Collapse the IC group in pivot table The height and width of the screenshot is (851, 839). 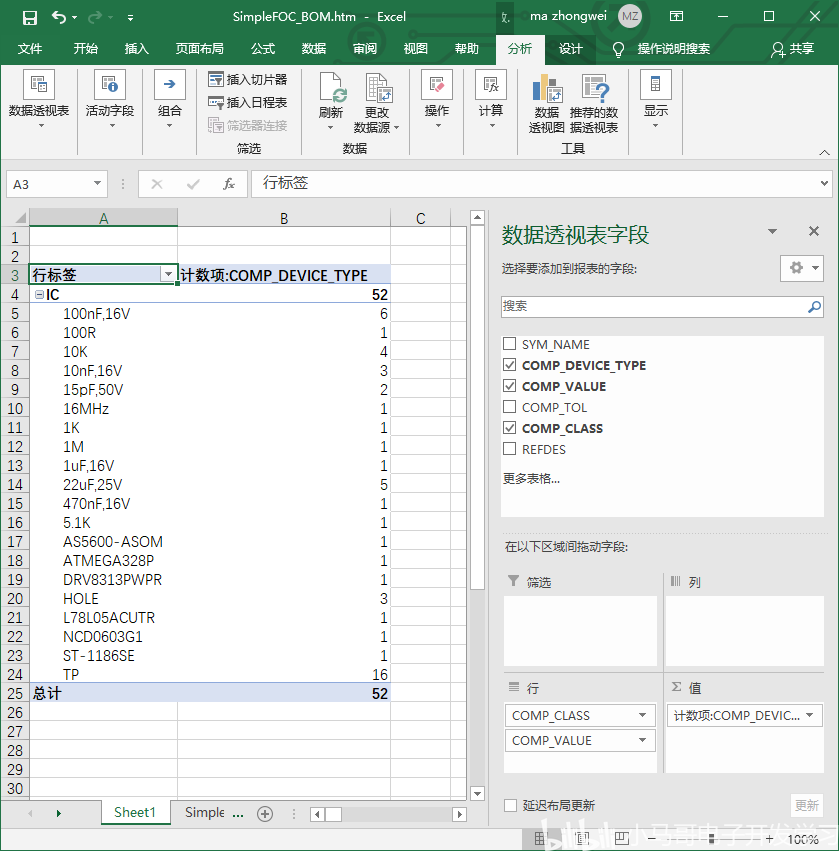tap(38, 295)
